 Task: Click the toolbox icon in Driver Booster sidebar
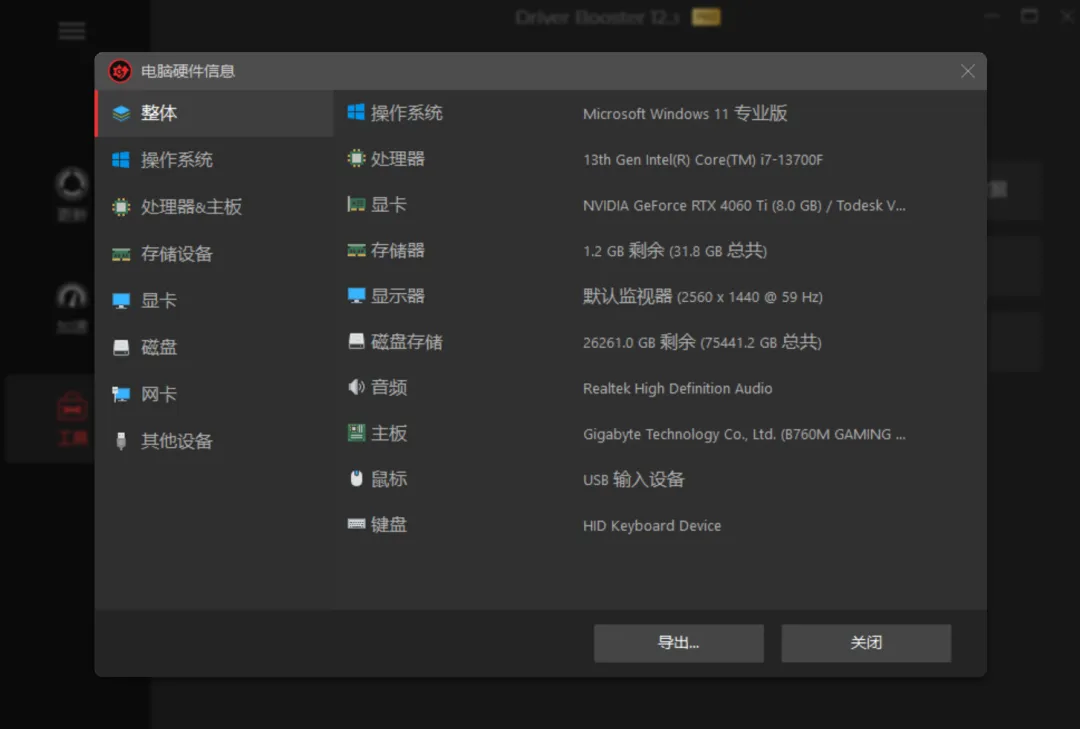point(72,407)
